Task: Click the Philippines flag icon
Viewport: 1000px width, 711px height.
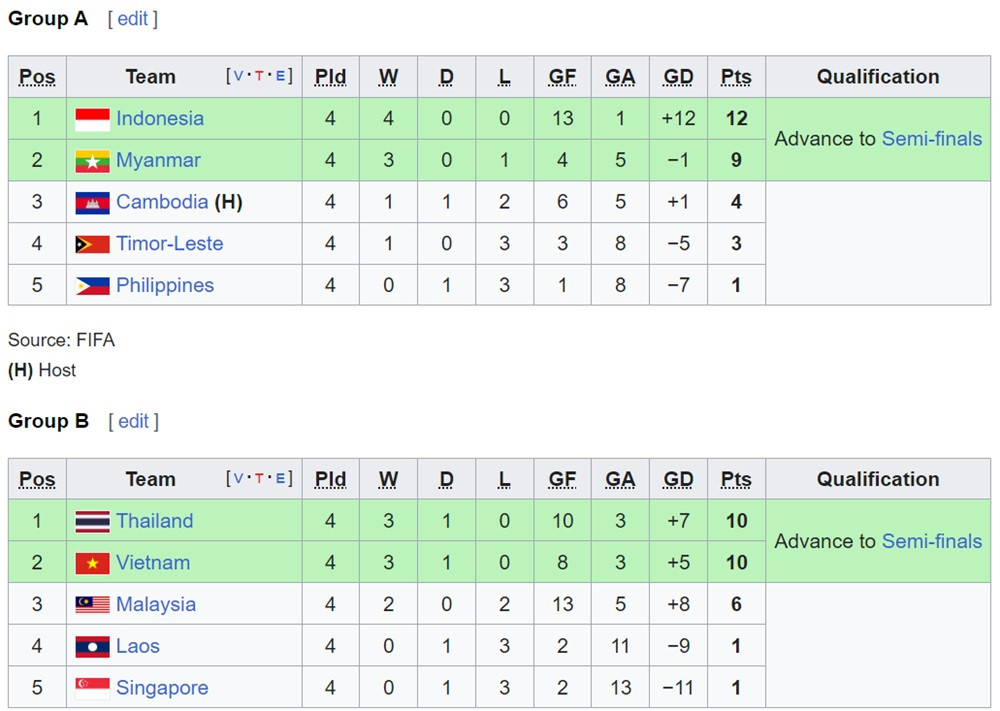Action: [92, 286]
